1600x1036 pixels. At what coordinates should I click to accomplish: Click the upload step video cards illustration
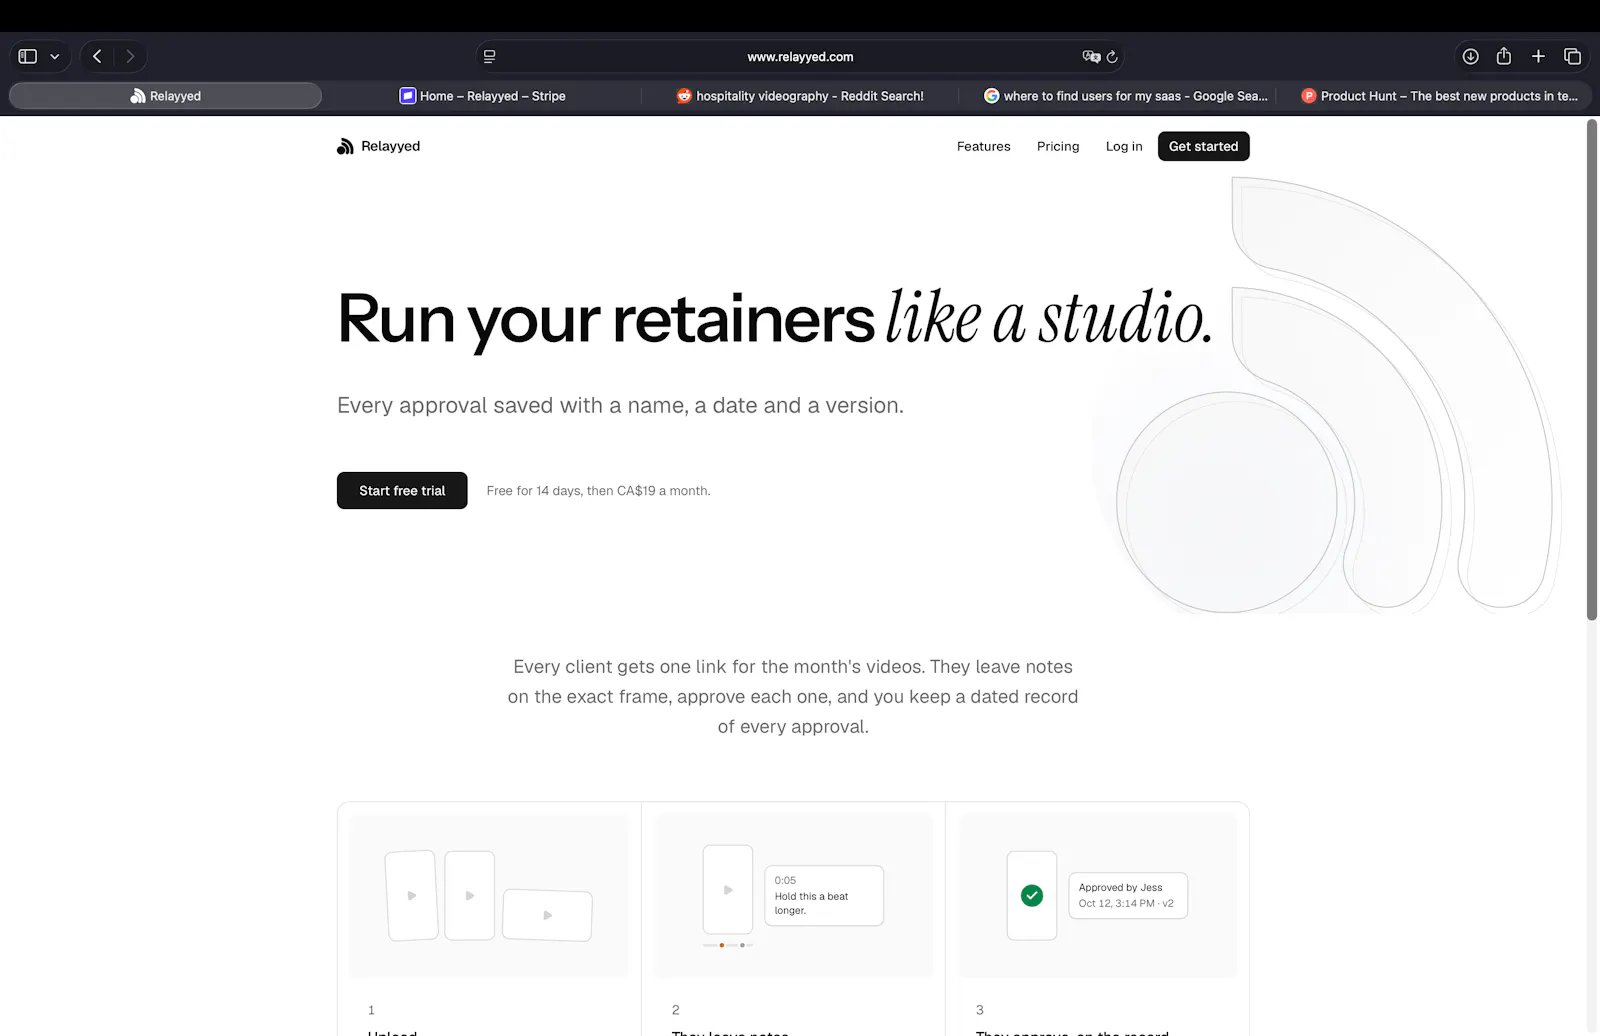pos(489,896)
